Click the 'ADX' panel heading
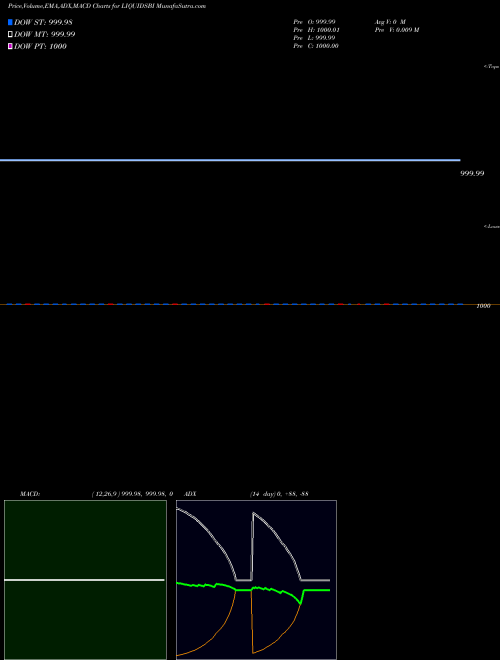This screenshot has height=660, width=500. point(190,494)
